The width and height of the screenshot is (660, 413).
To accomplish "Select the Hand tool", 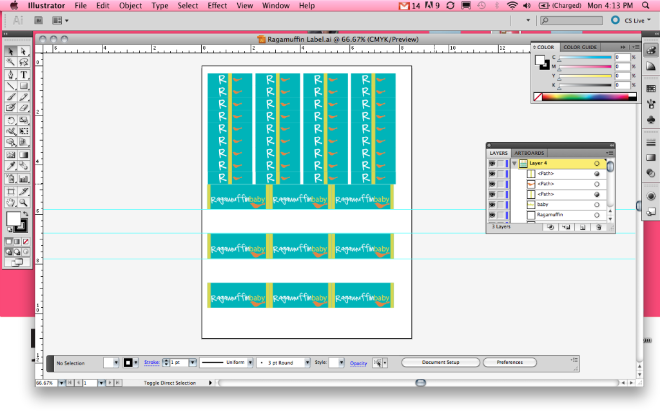I will 11,203.
